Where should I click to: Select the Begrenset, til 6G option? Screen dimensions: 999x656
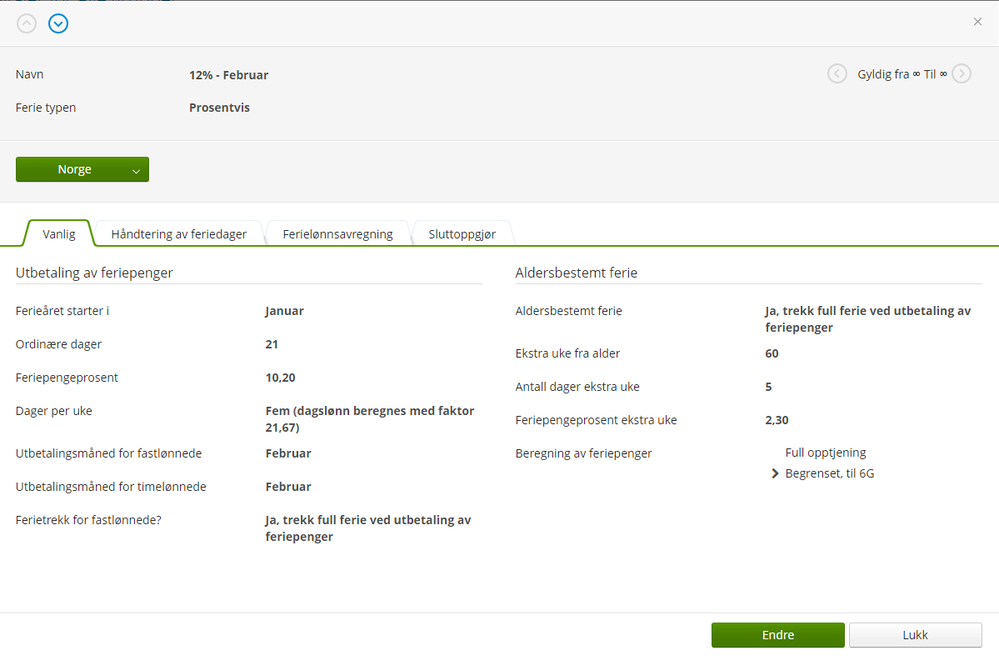(830, 473)
